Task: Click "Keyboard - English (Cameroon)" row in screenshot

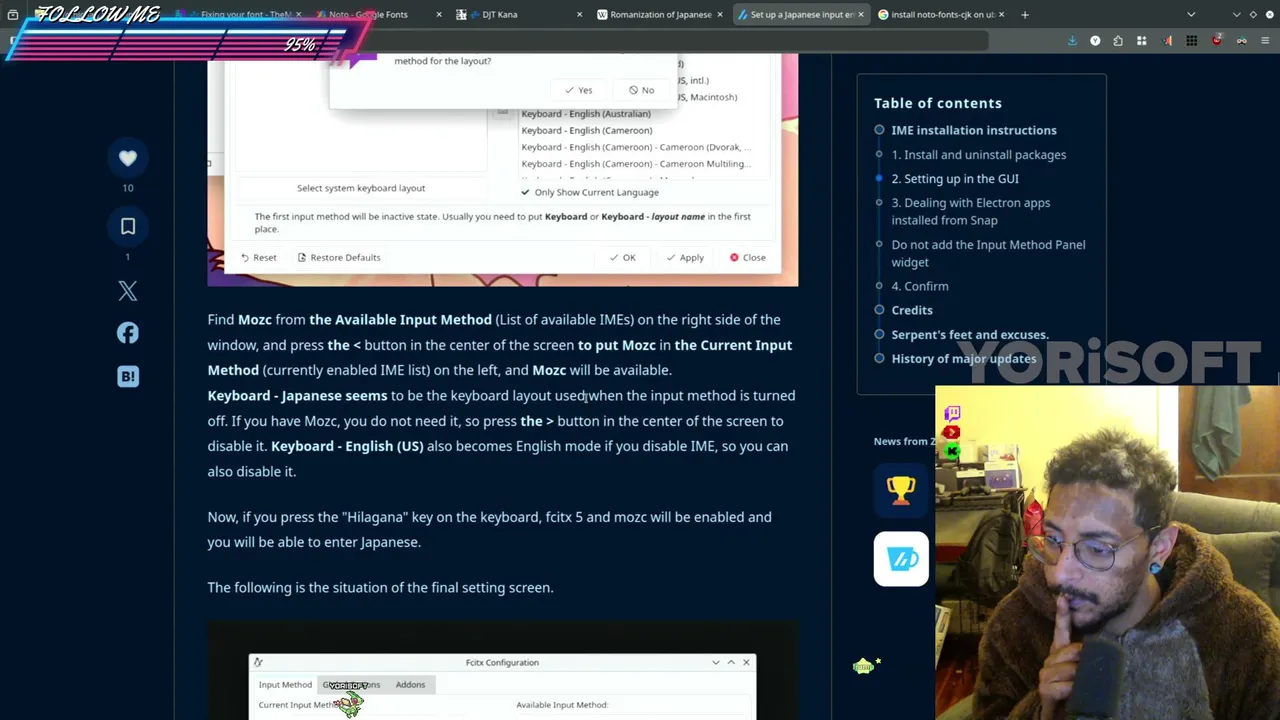Action: click(x=587, y=131)
